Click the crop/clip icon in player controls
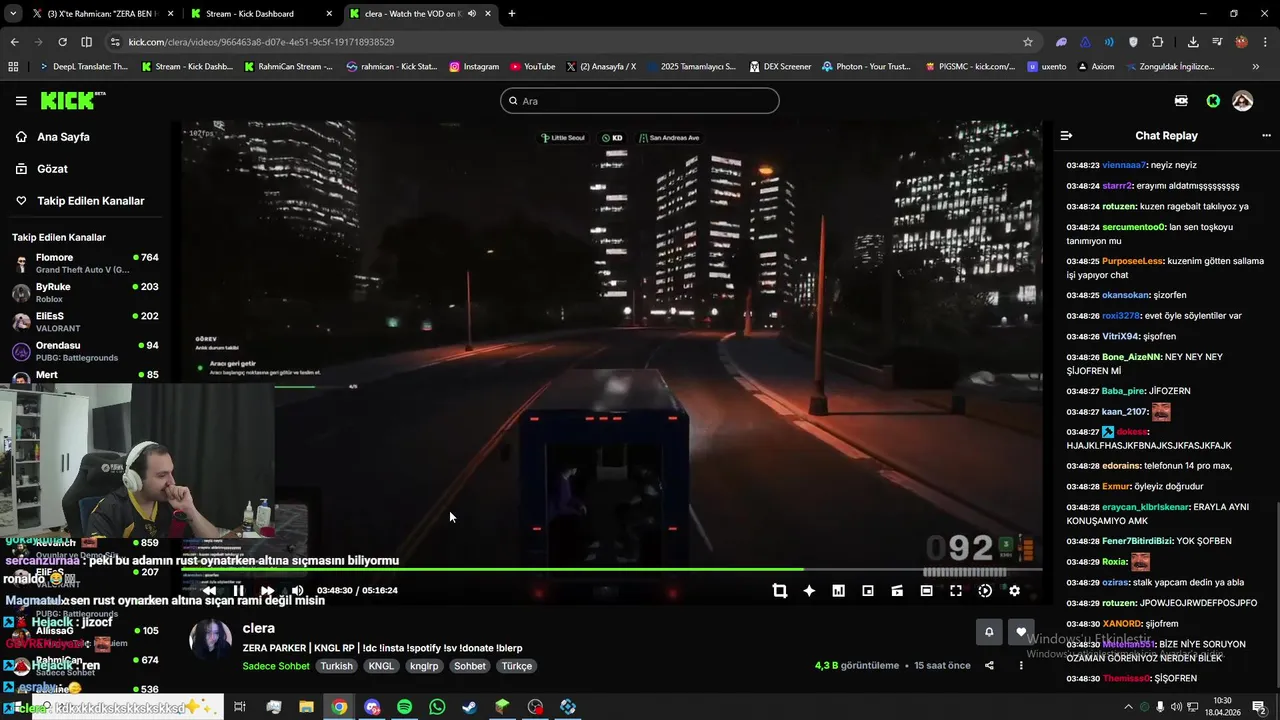 [x=780, y=591]
